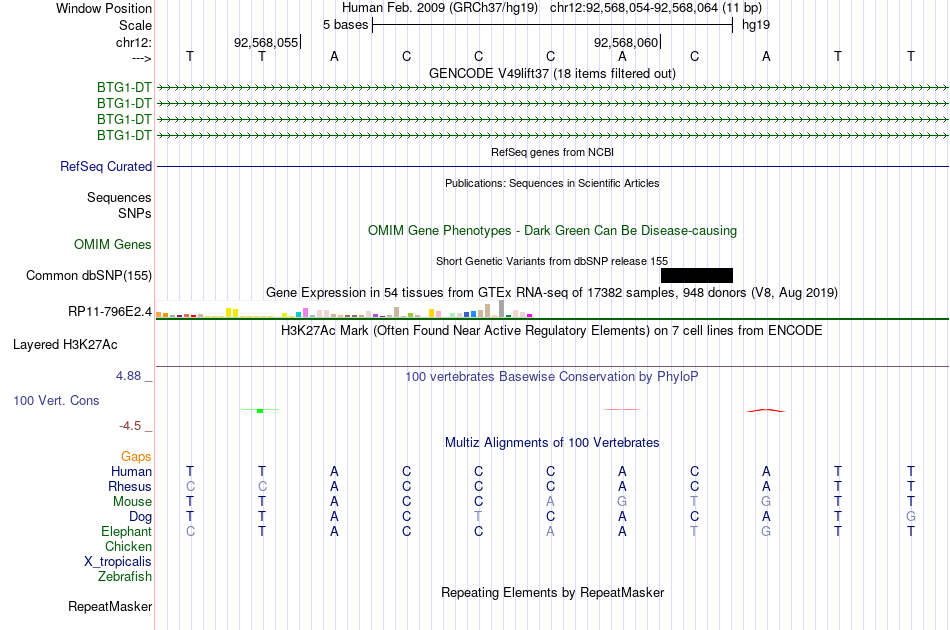950x630 pixels.
Task: Click the orange 'Gaps' label
Action: click(136, 456)
